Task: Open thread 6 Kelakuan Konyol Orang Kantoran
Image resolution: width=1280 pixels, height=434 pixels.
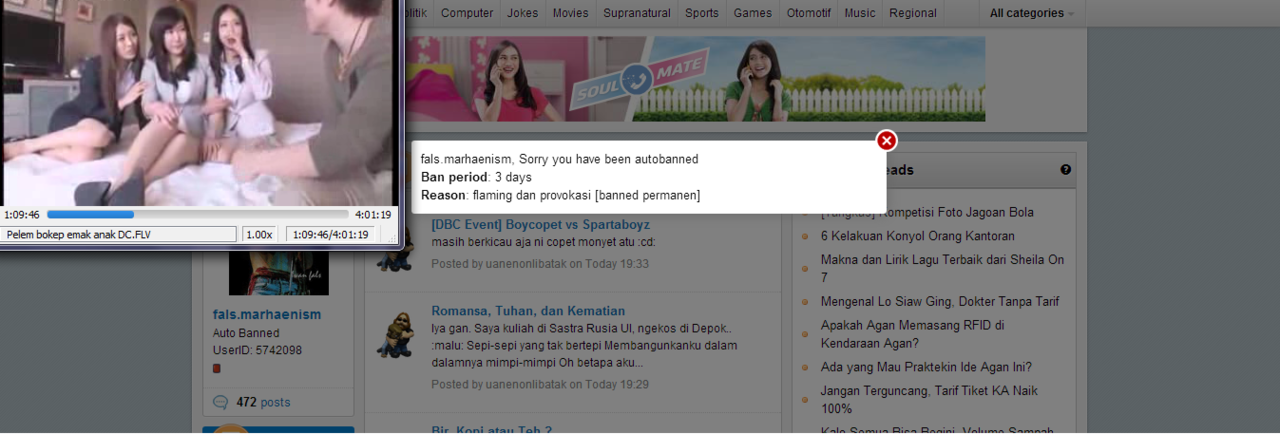Action: point(918,236)
